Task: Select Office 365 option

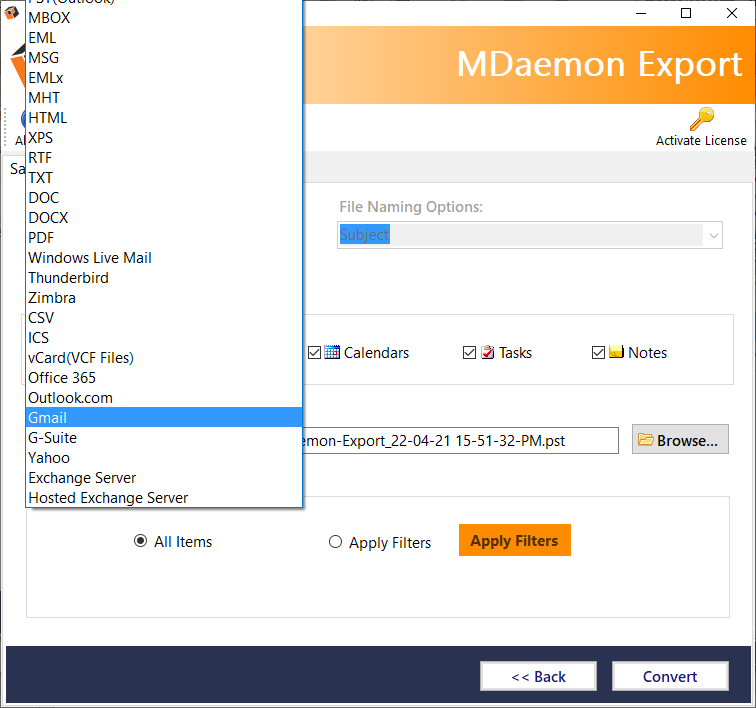Action: click(x=164, y=378)
